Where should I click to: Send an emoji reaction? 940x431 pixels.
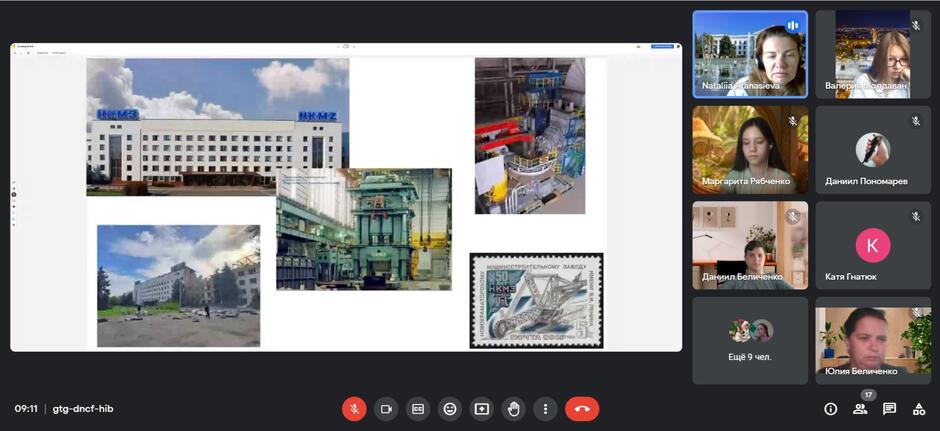point(450,409)
